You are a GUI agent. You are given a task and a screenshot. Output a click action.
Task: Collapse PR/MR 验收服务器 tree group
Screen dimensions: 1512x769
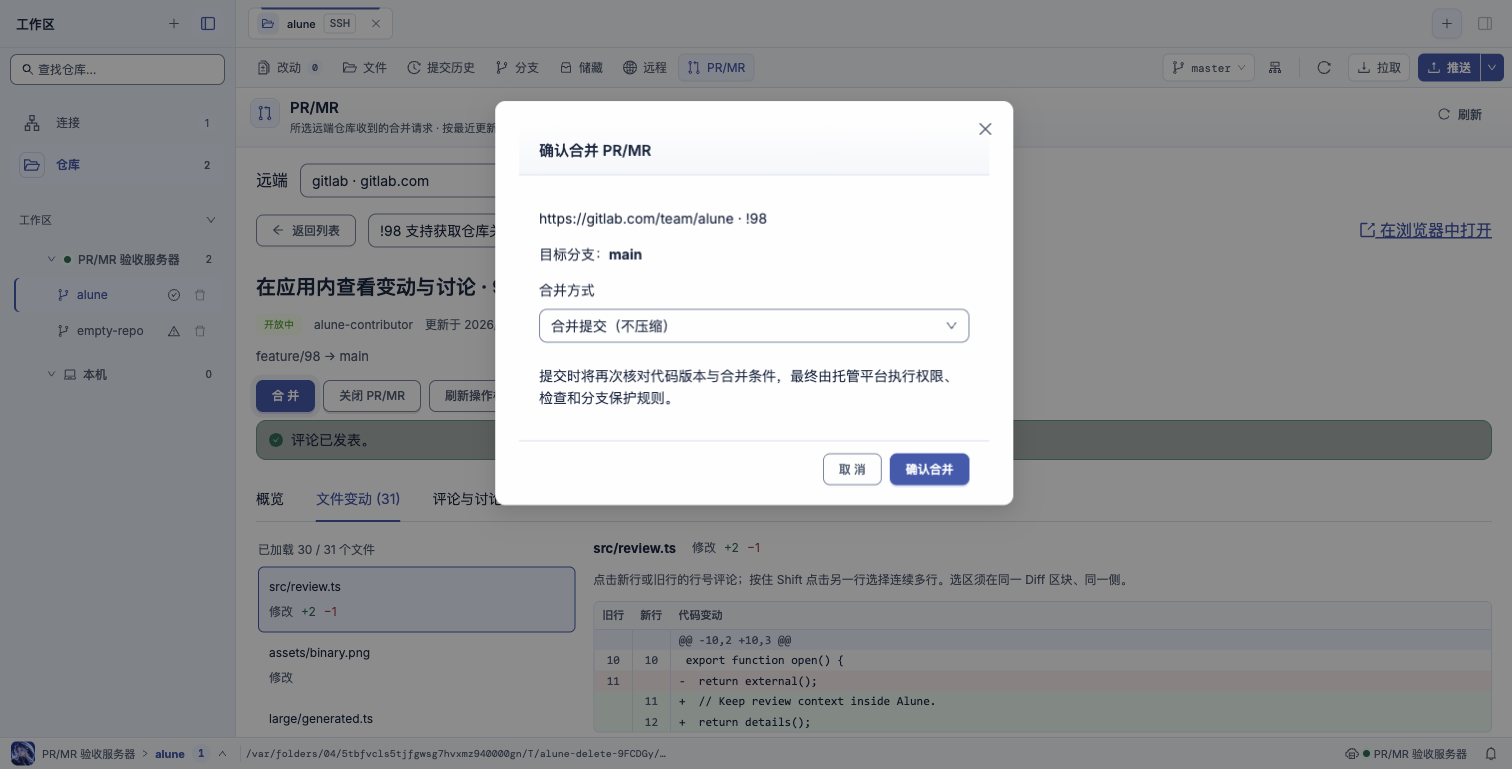(52, 259)
